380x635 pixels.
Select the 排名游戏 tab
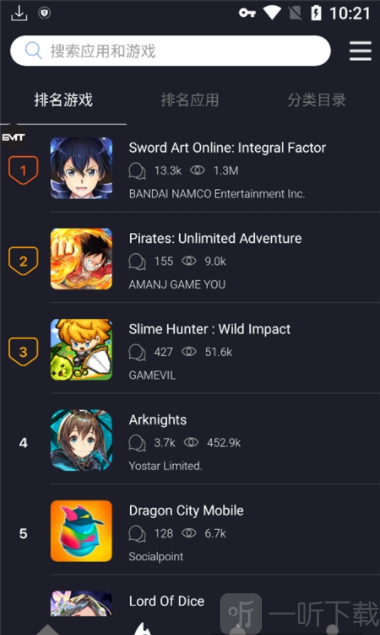point(63,100)
